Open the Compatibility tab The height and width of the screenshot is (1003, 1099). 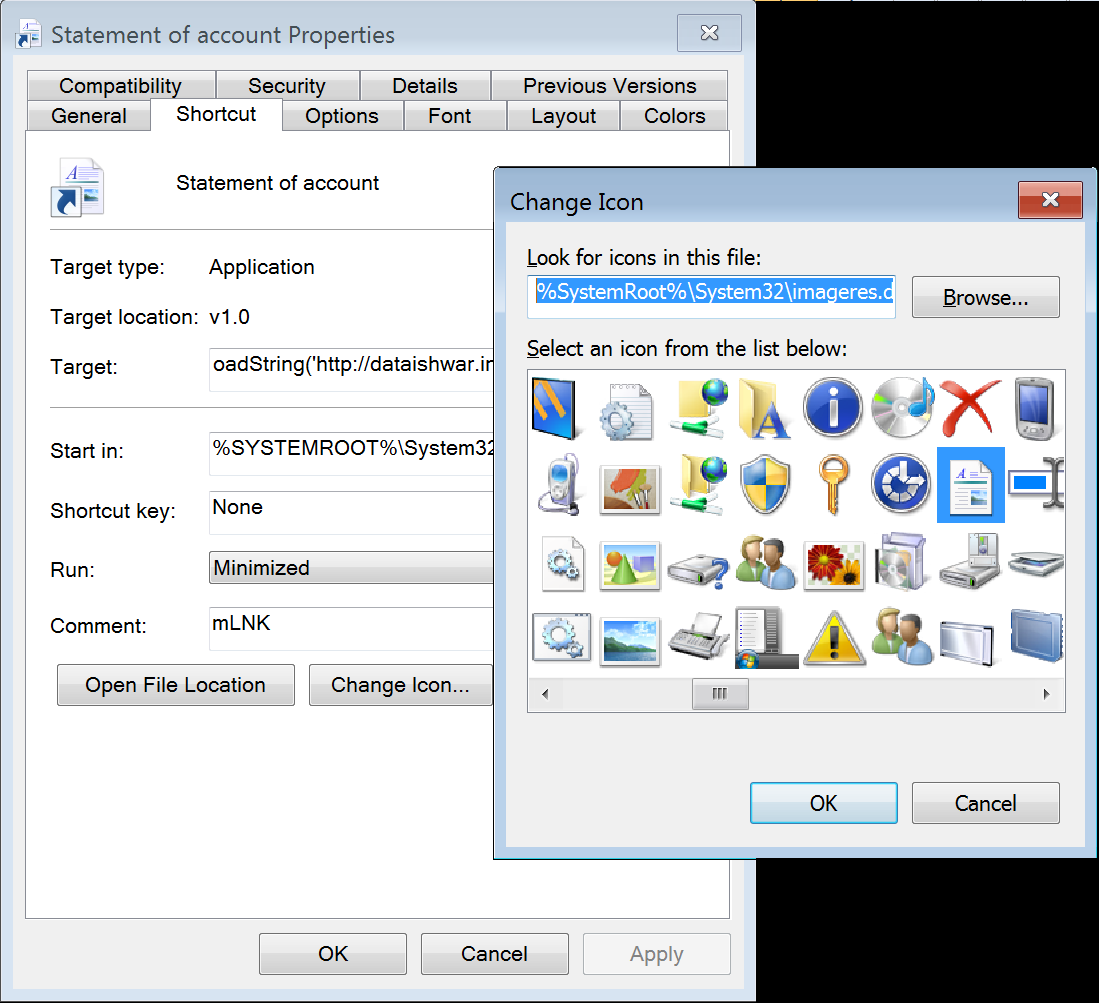click(121, 86)
